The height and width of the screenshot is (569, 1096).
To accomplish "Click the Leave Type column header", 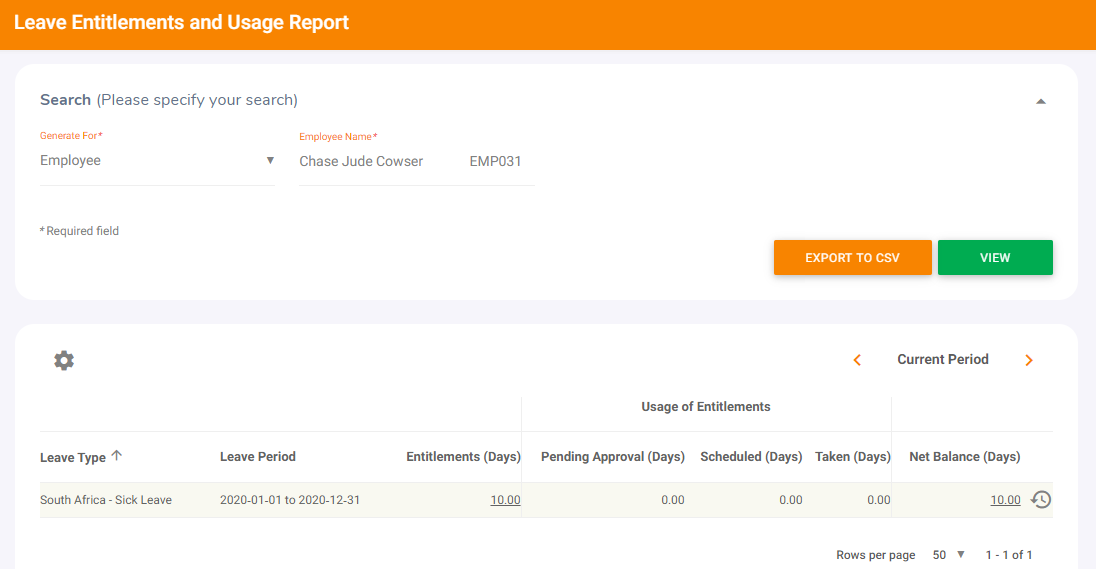I will [x=73, y=457].
